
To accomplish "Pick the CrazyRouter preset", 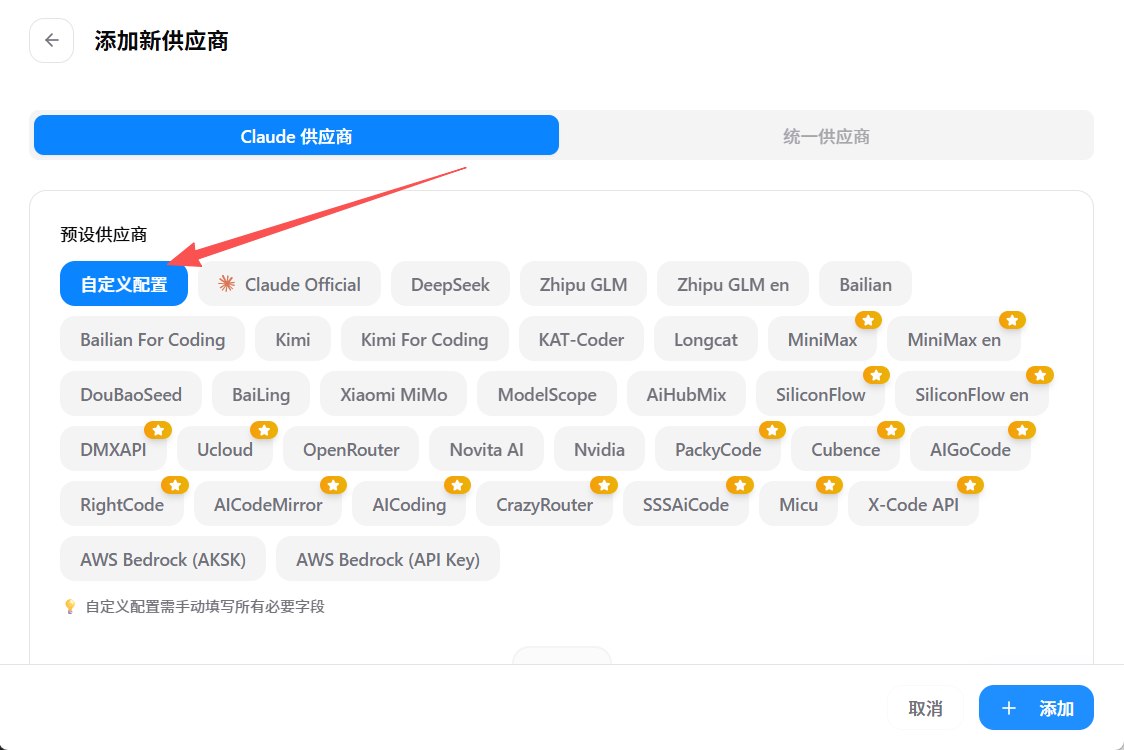I will [x=544, y=505].
